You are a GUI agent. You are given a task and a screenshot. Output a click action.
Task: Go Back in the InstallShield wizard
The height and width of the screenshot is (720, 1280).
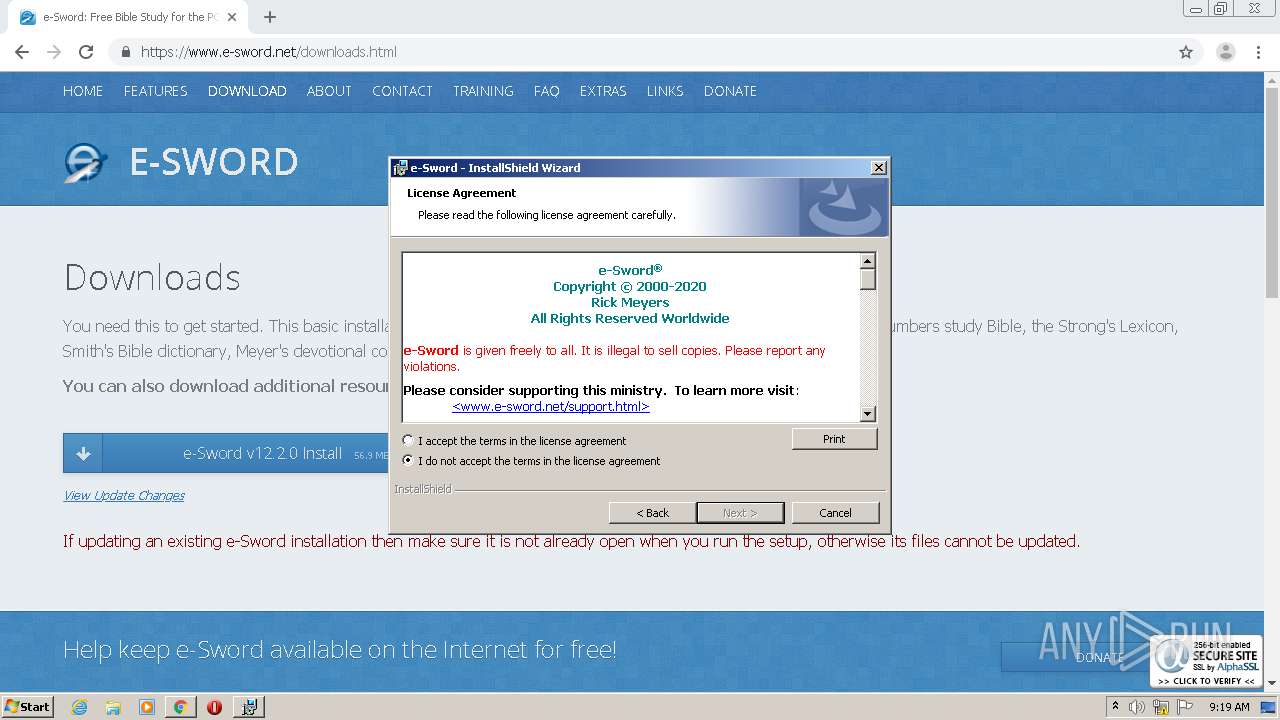pyautogui.click(x=652, y=513)
